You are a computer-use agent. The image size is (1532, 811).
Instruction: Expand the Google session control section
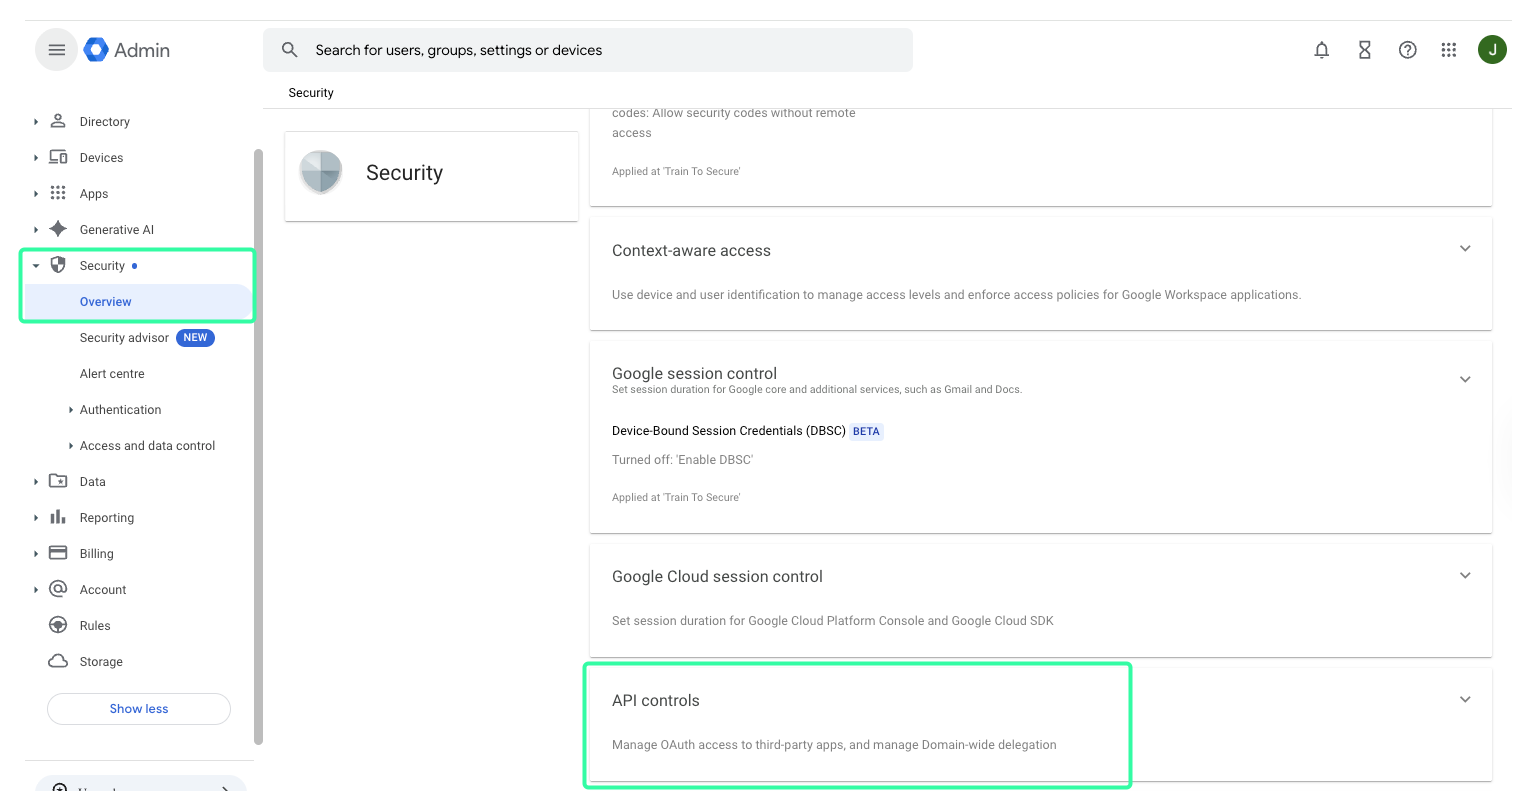tap(1464, 380)
